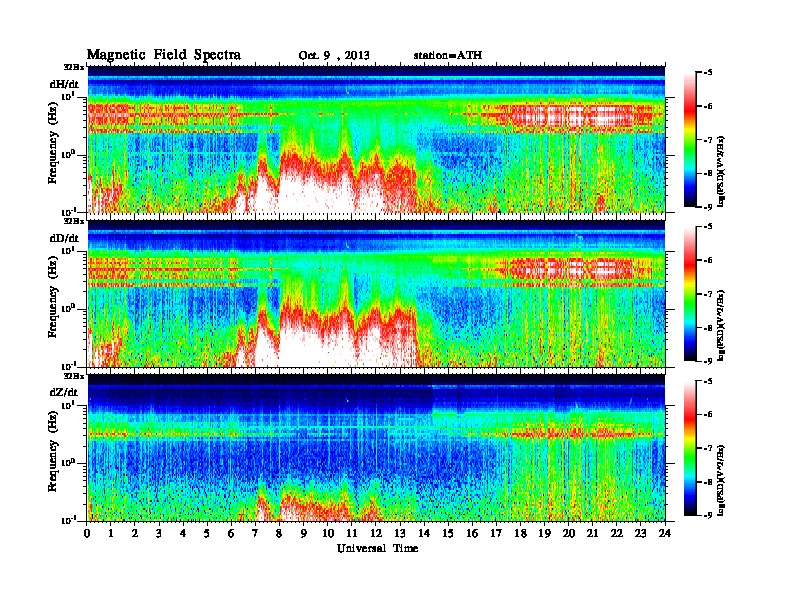Click the '32Hz' label atop dH/dt panel

(73, 67)
